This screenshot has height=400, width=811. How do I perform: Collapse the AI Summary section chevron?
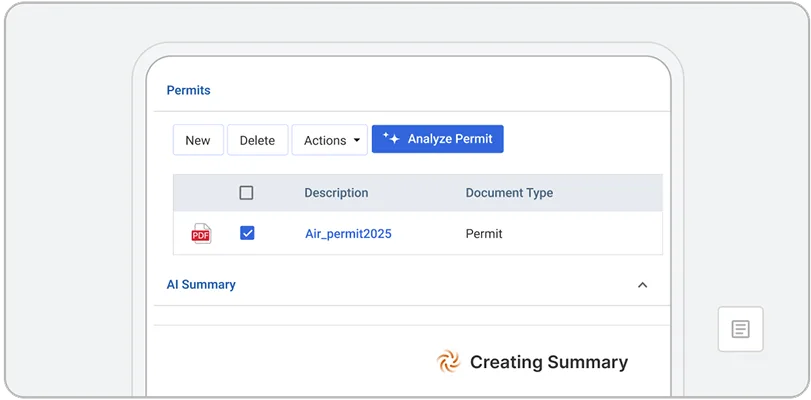pos(642,285)
